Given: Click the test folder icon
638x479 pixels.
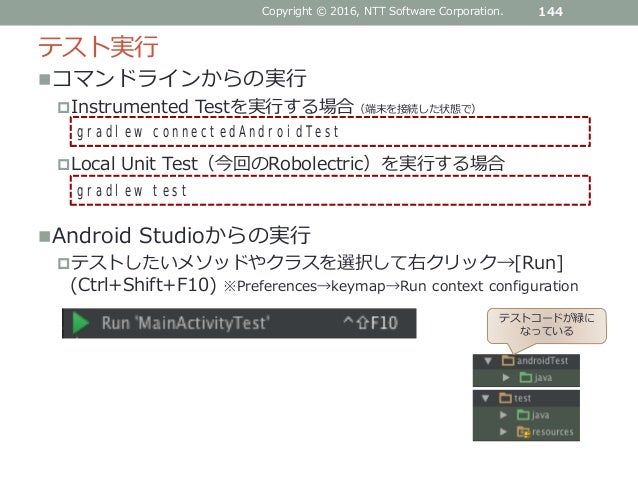Looking at the screenshot, I should point(505,398).
